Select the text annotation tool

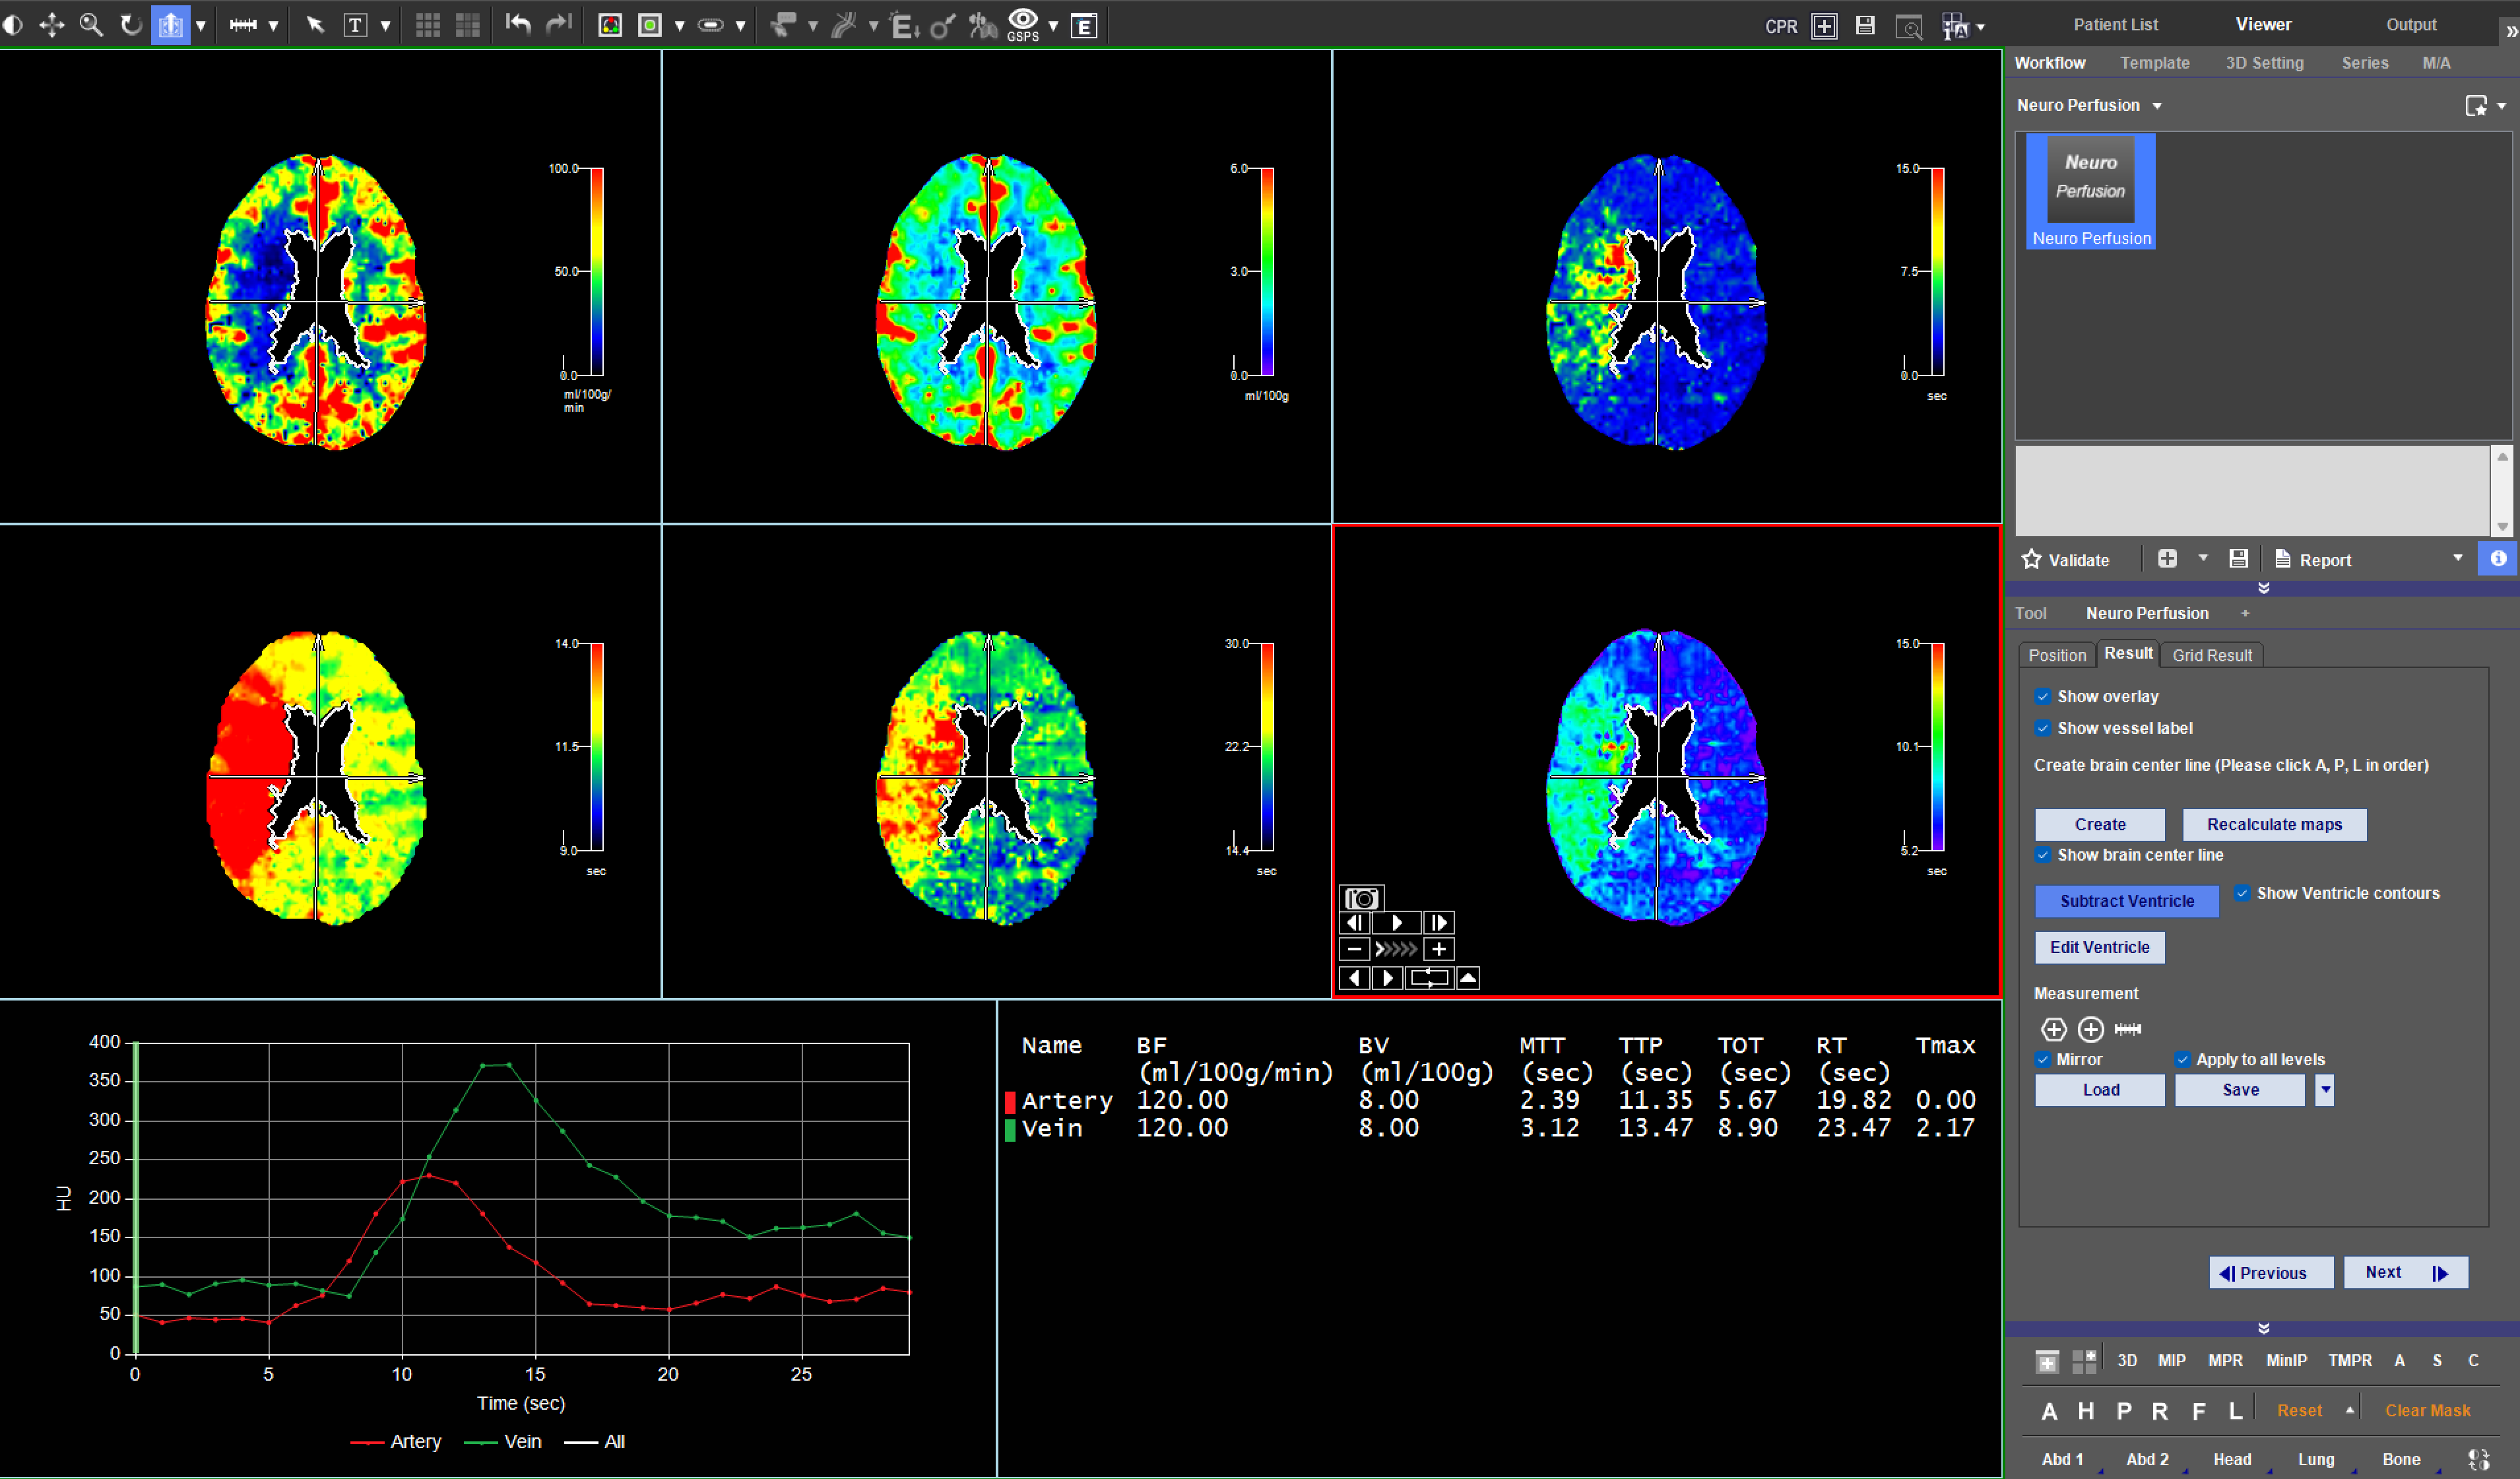[355, 25]
